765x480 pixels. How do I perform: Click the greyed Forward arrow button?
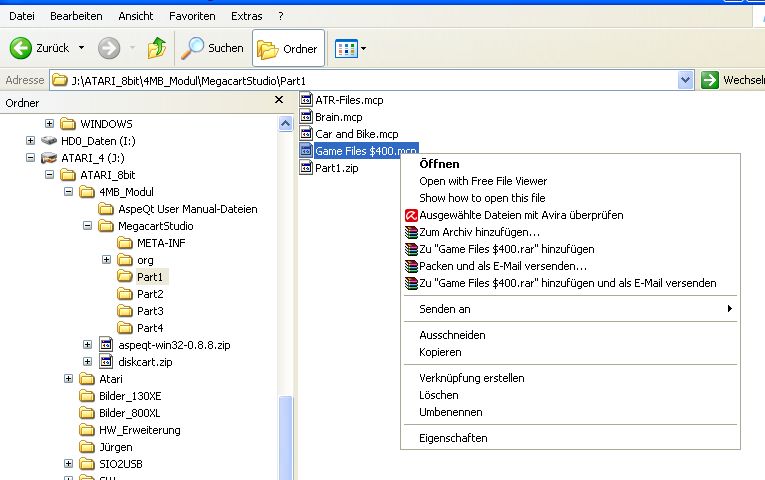(x=109, y=48)
